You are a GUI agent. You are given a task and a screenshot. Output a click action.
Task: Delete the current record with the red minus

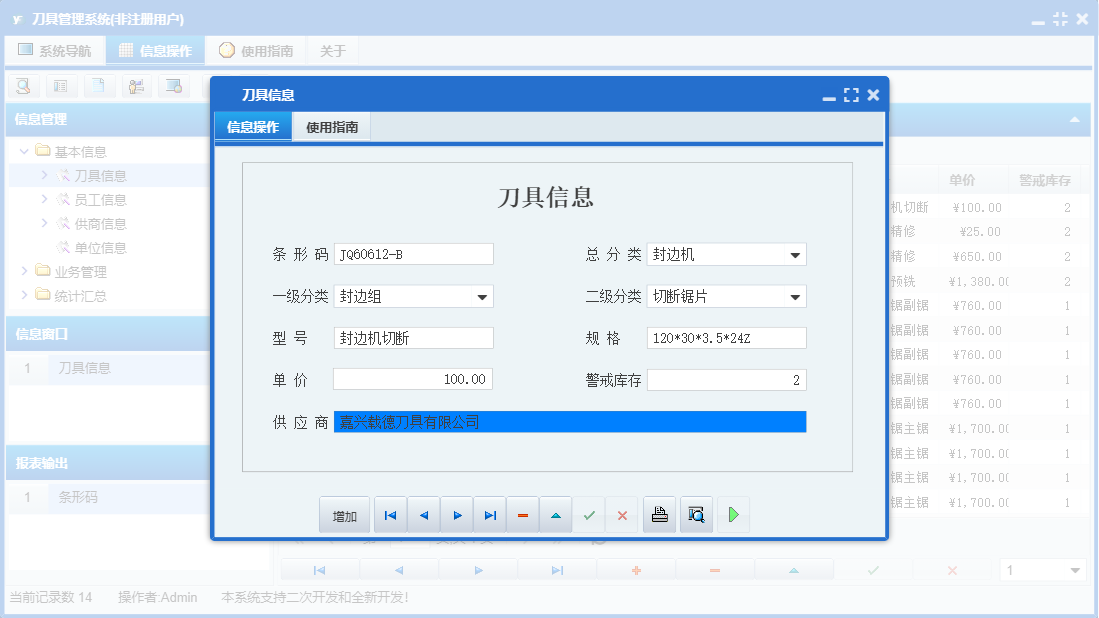522,514
